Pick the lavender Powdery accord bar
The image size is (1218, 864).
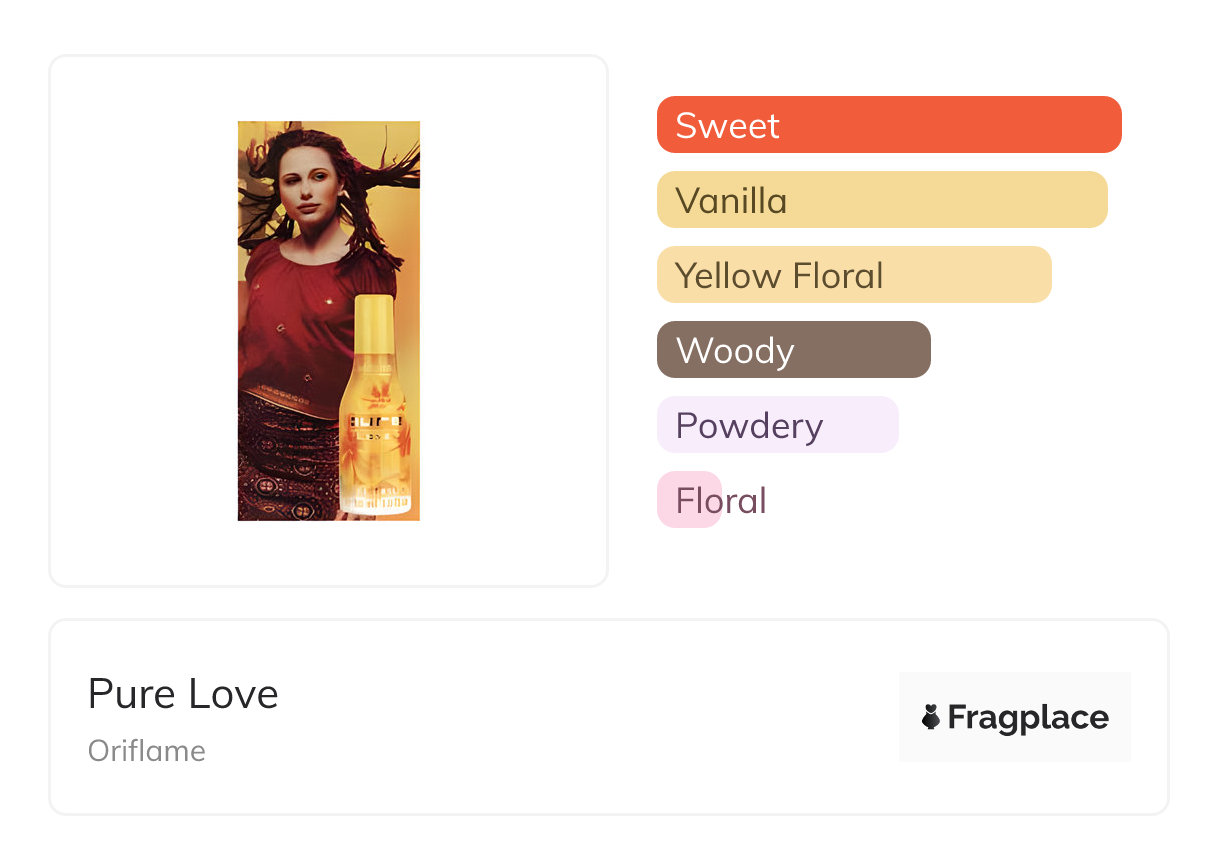[777, 425]
